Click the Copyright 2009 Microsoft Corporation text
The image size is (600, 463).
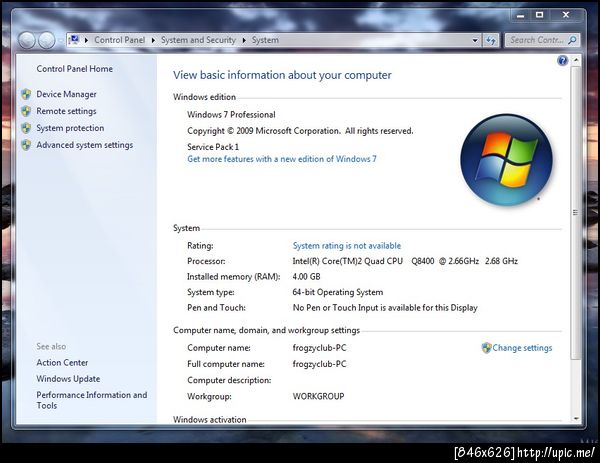[300, 131]
